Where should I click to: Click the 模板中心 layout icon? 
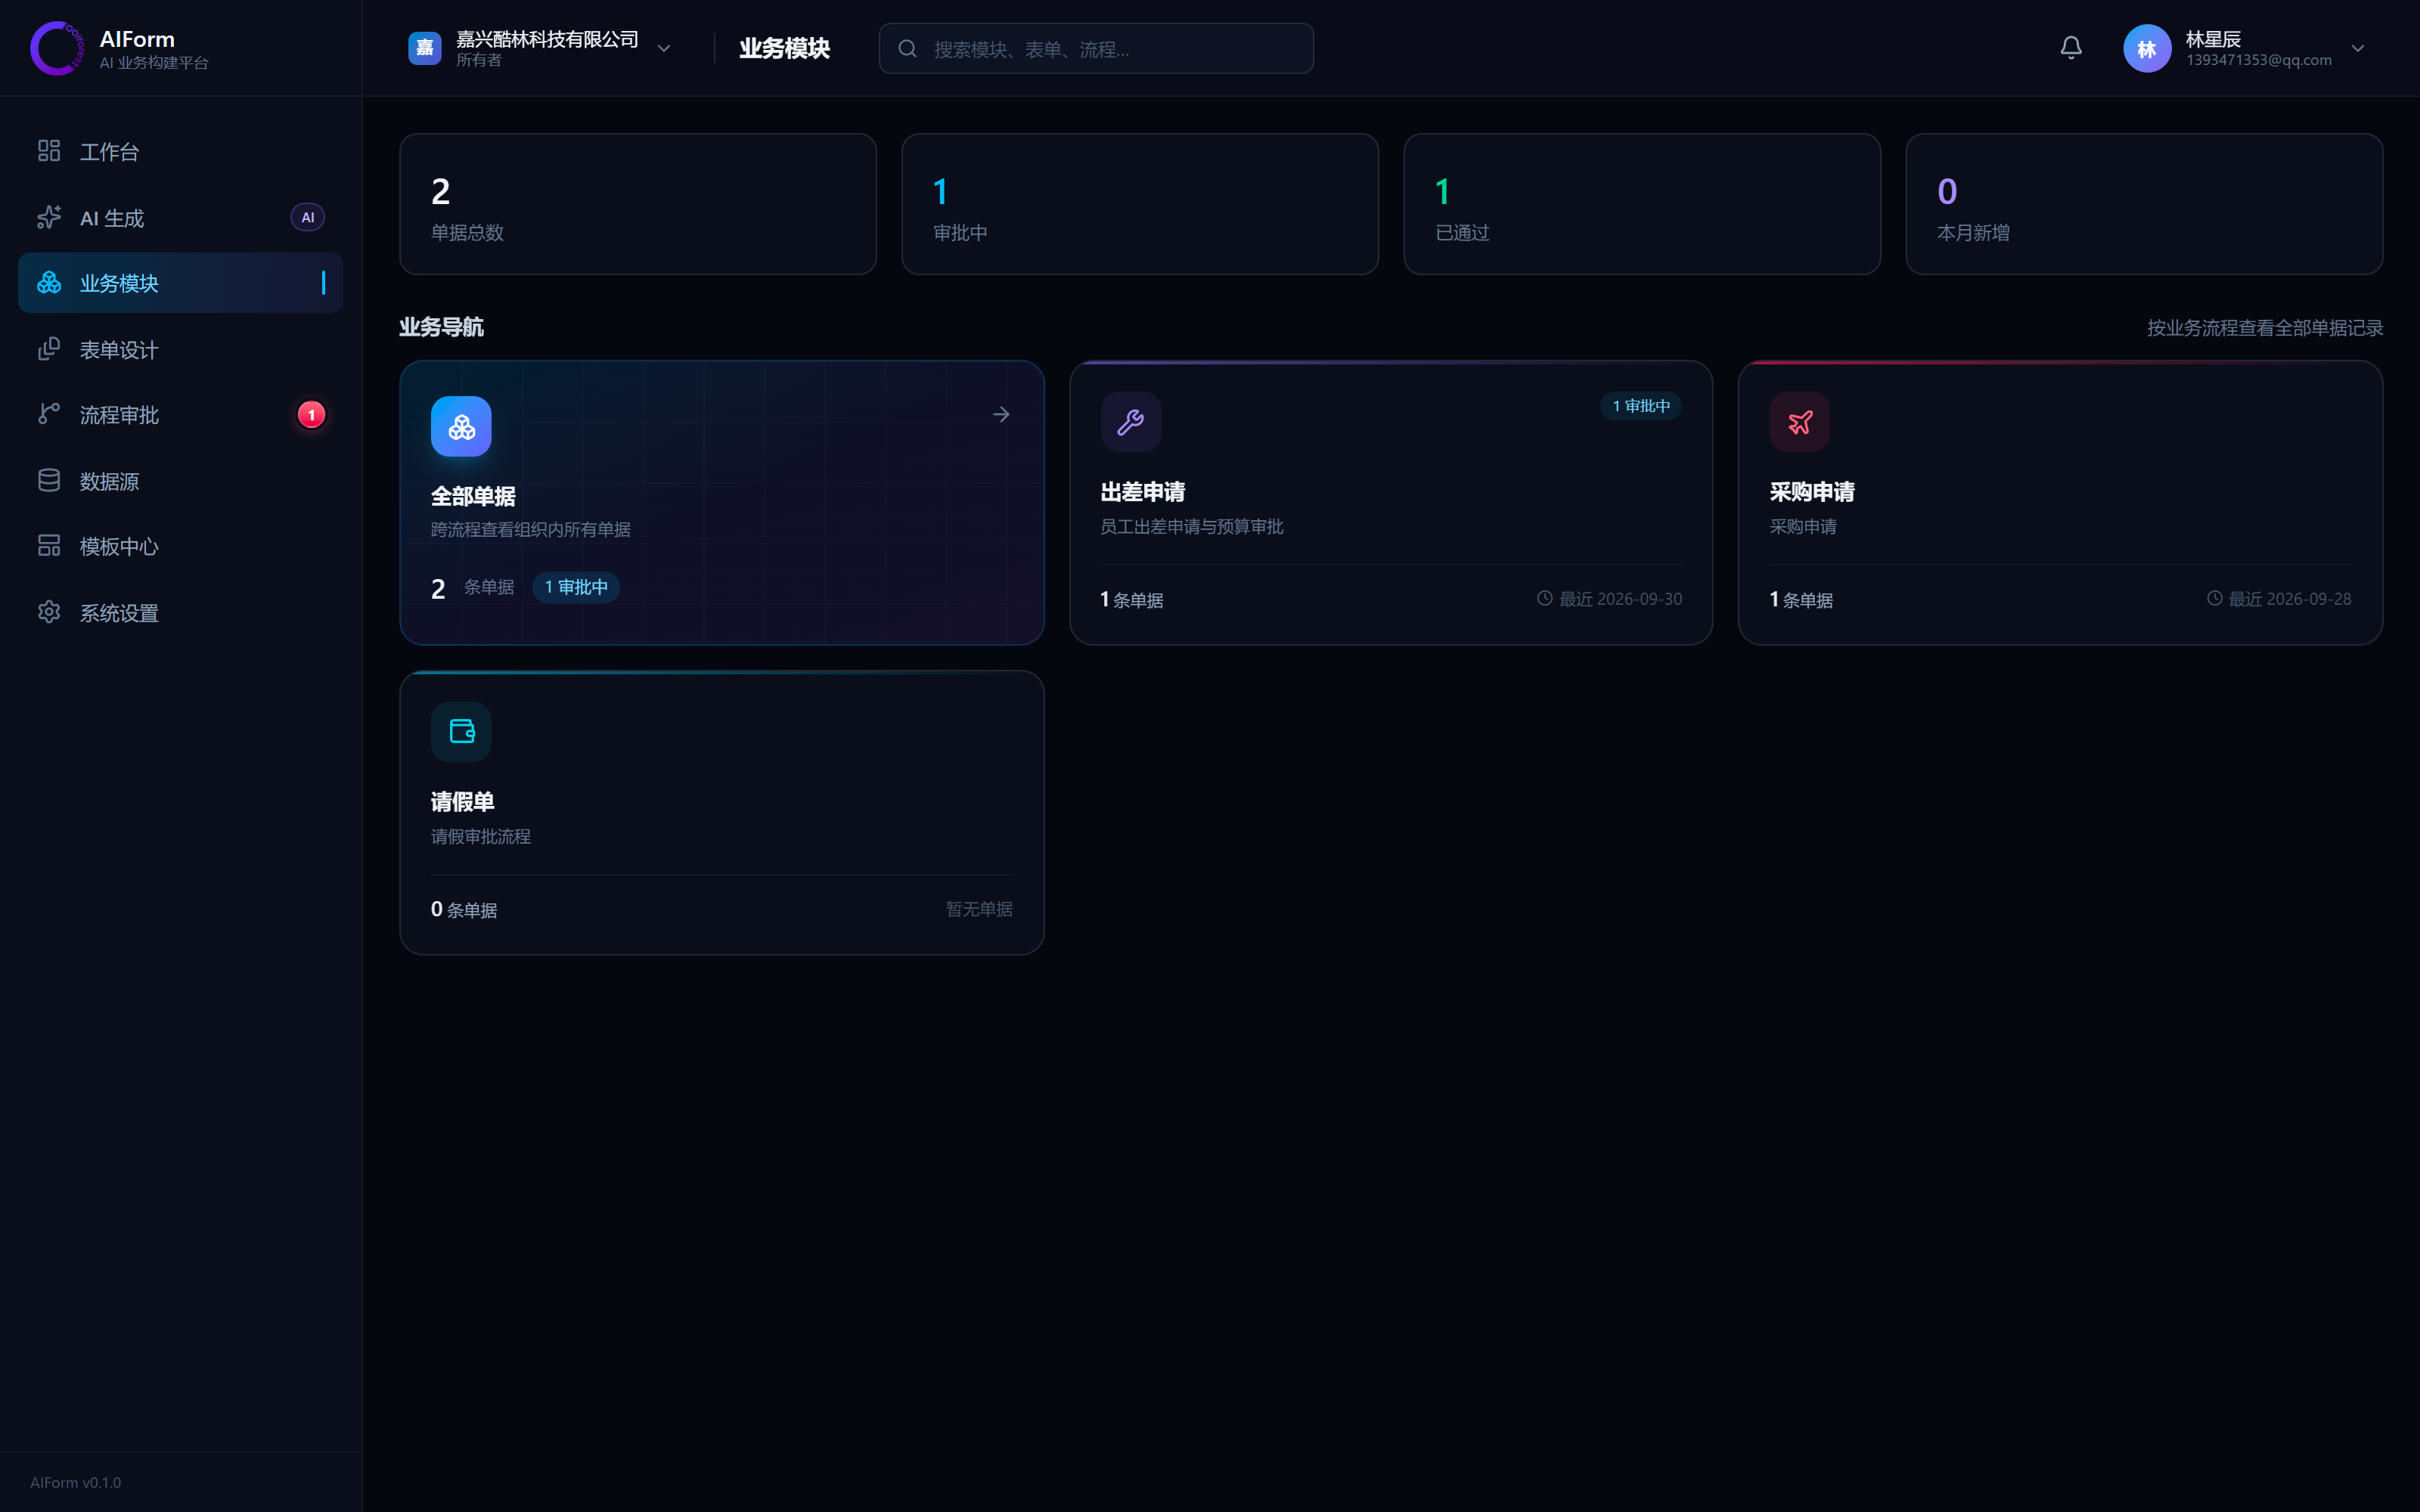pos(49,546)
